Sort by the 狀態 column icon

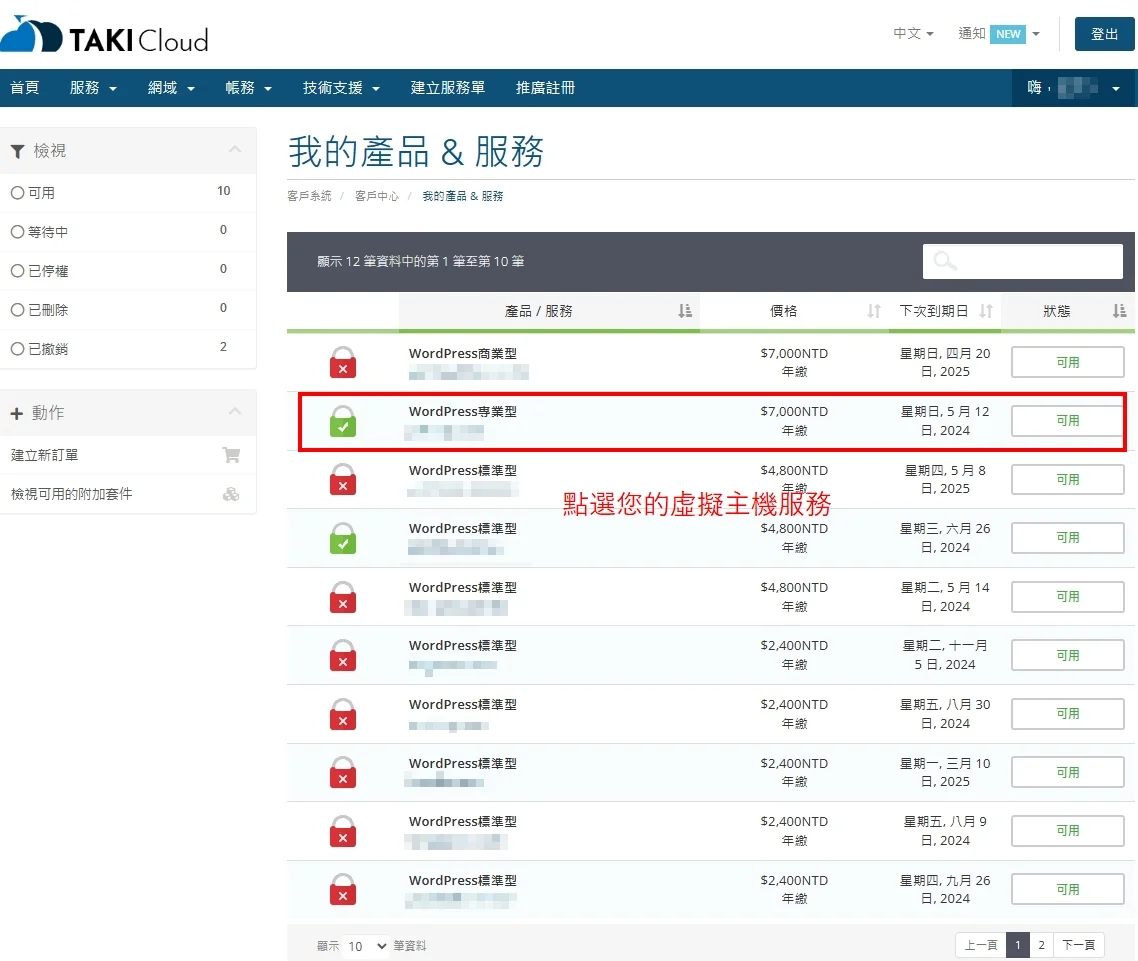pos(1119,311)
